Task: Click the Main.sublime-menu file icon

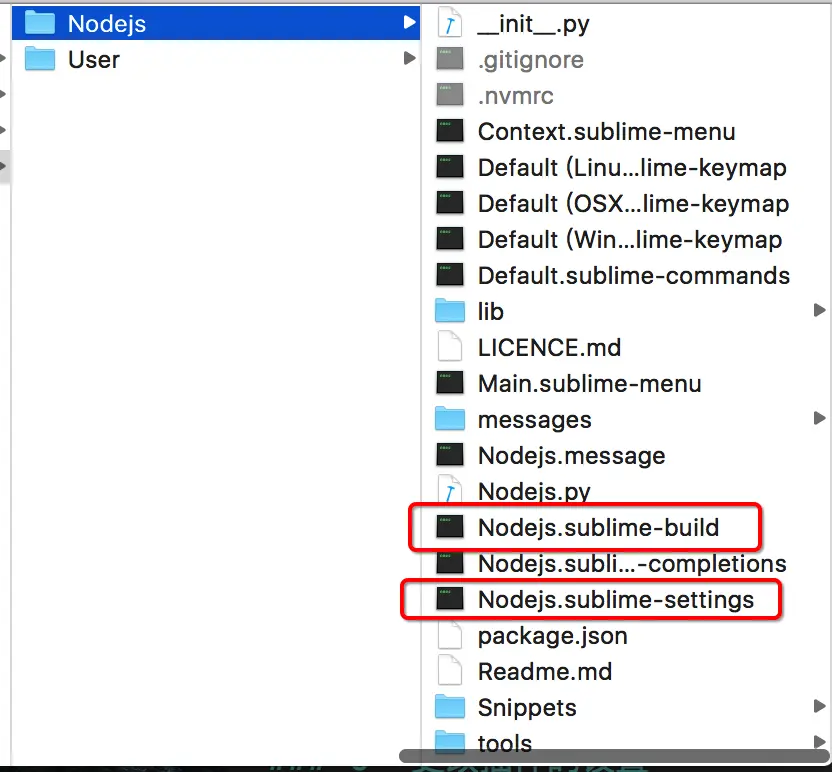Action: 449,383
